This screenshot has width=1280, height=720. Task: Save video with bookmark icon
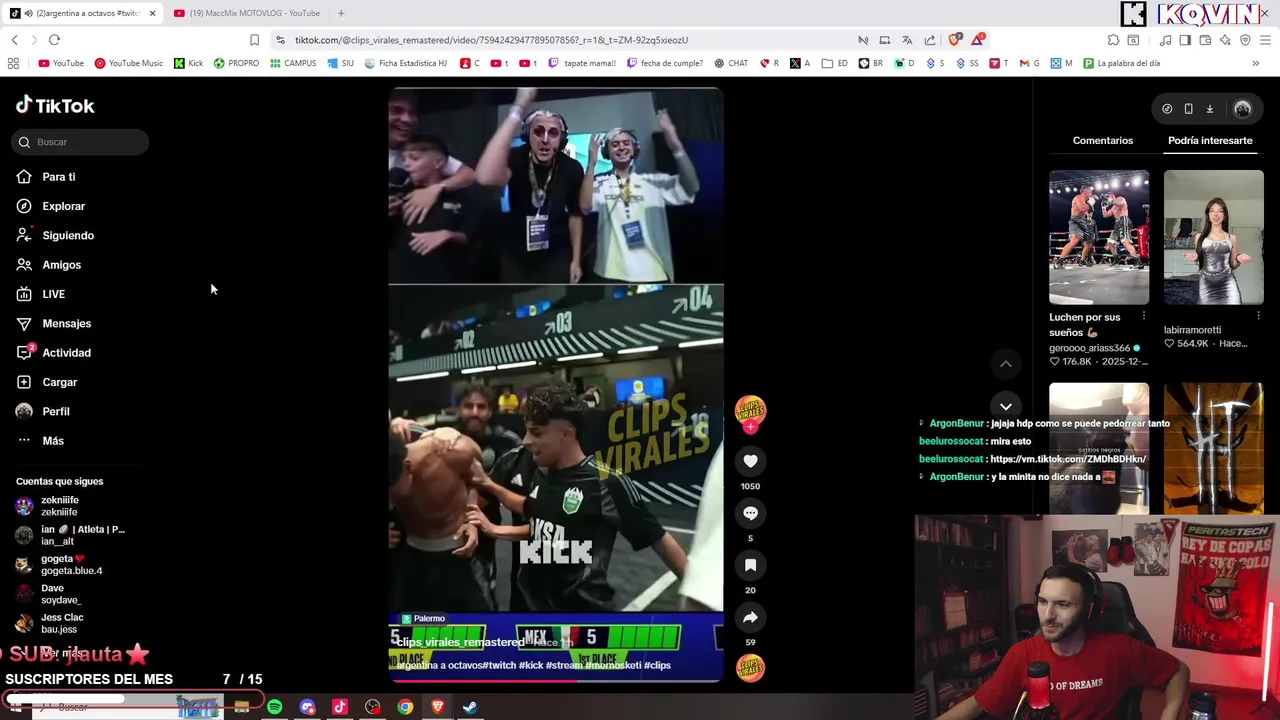tap(750, 565)
